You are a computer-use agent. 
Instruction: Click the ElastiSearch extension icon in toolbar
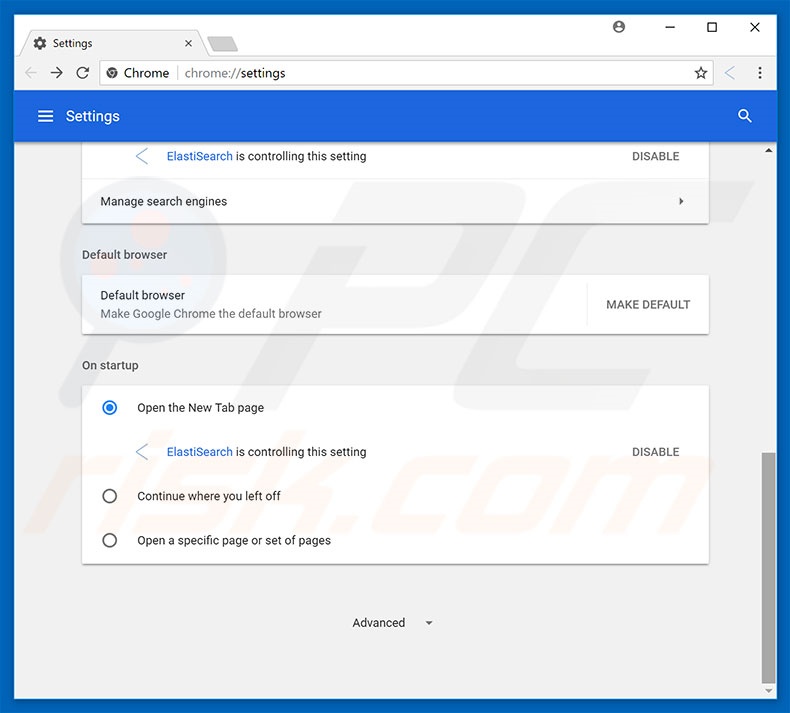click(730, 73)
